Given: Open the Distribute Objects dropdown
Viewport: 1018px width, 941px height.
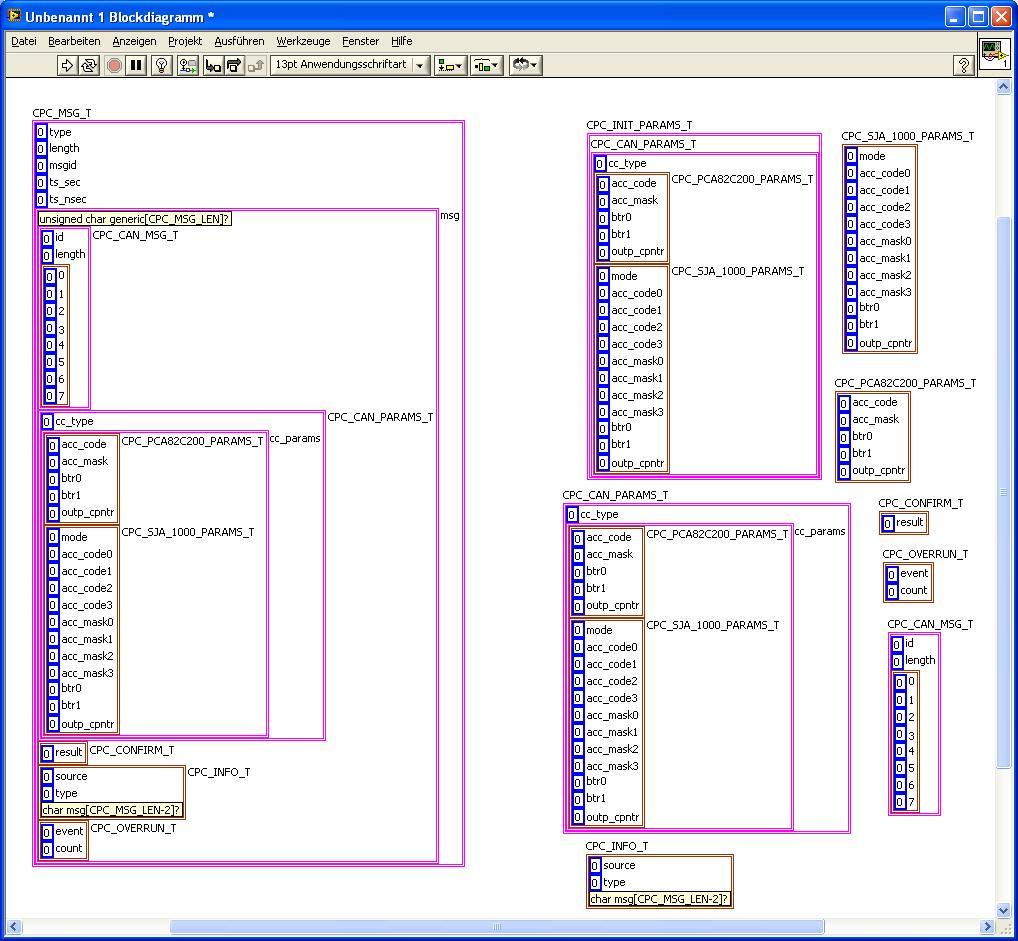Looking at the screenshot, I should tap(486, 65).
